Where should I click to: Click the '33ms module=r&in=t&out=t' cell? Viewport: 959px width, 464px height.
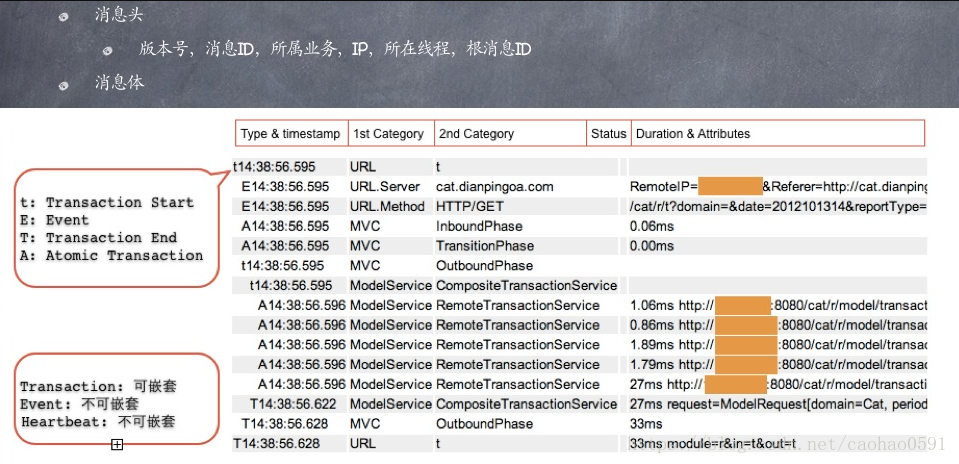(x=713, y=443)
